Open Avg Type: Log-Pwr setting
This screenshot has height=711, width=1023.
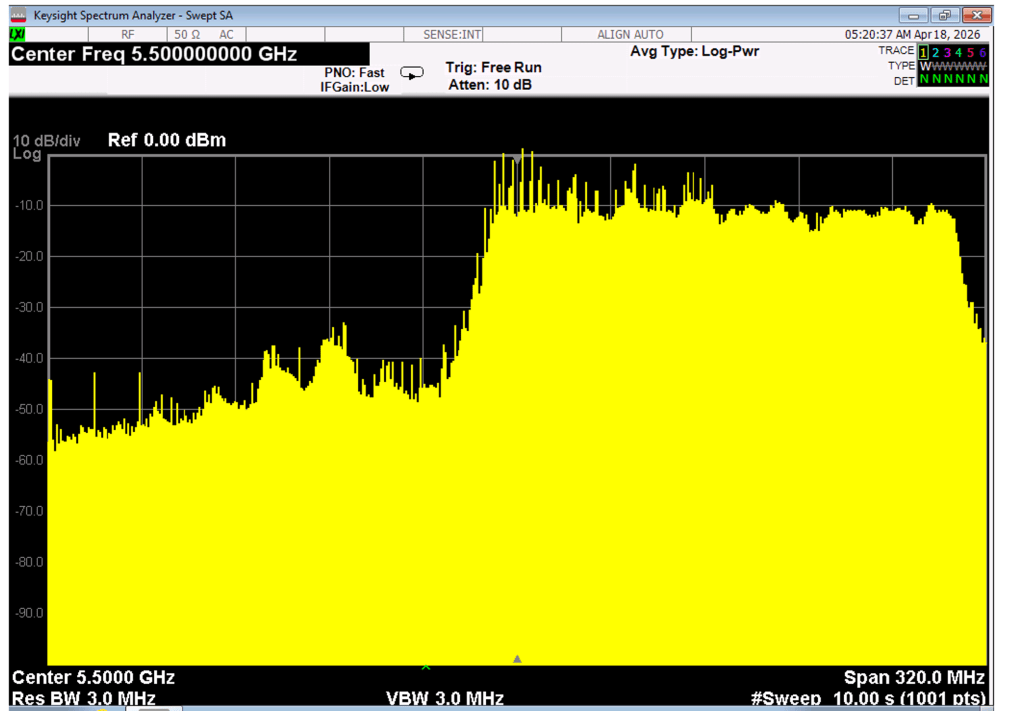click(x=694, y=51)
